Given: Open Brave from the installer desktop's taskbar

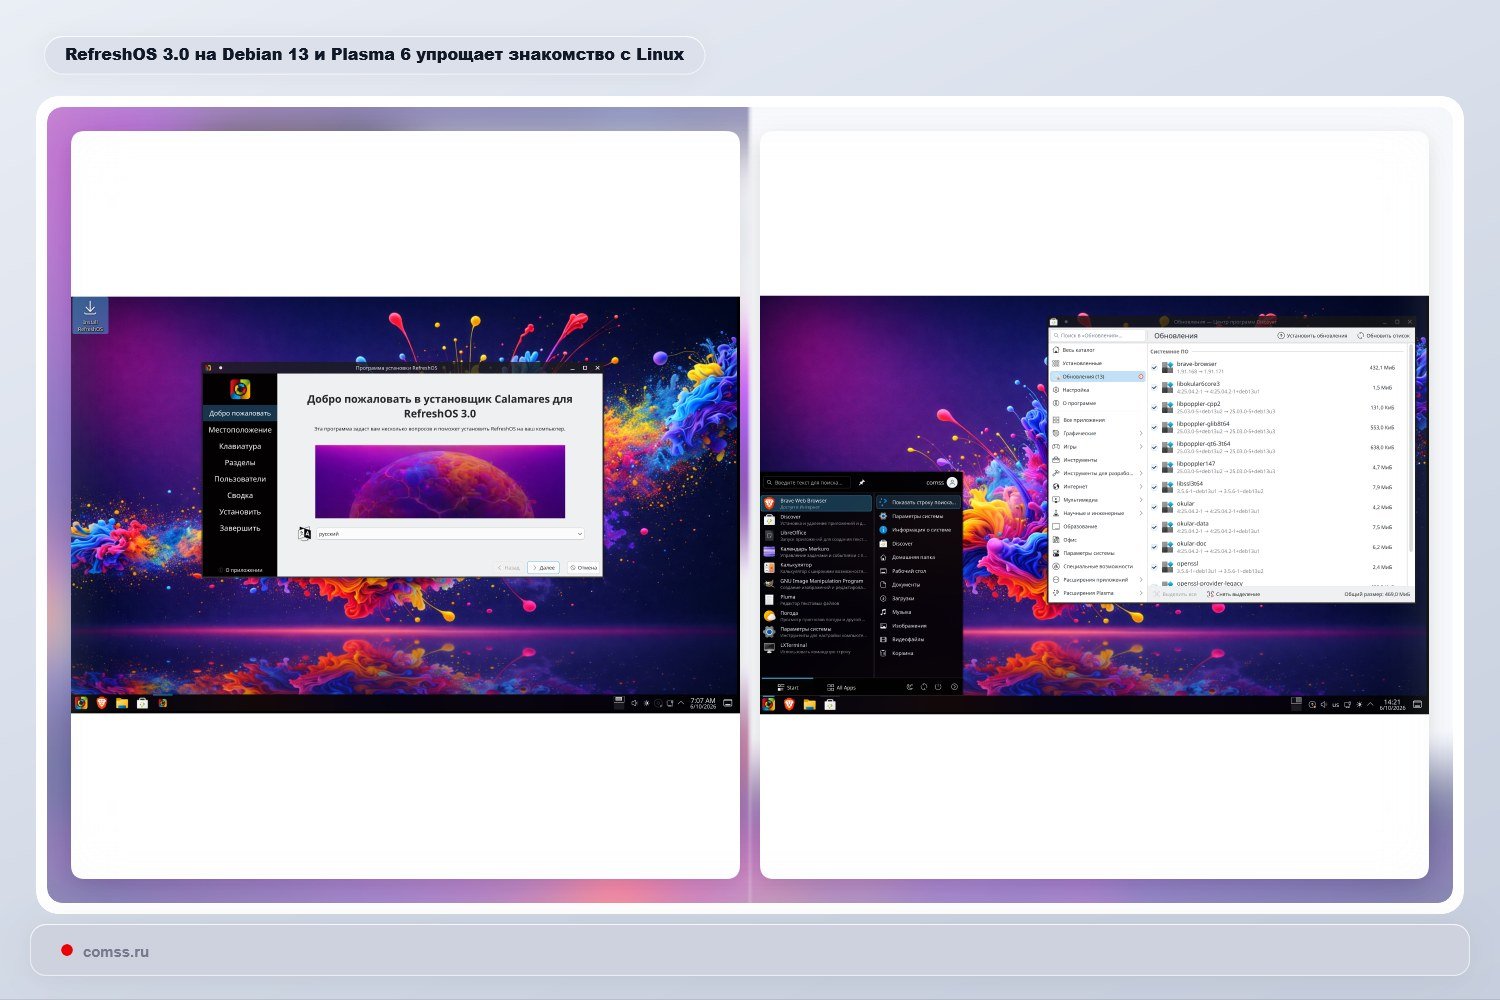Looking at the screenshot, I should (101, 703).
